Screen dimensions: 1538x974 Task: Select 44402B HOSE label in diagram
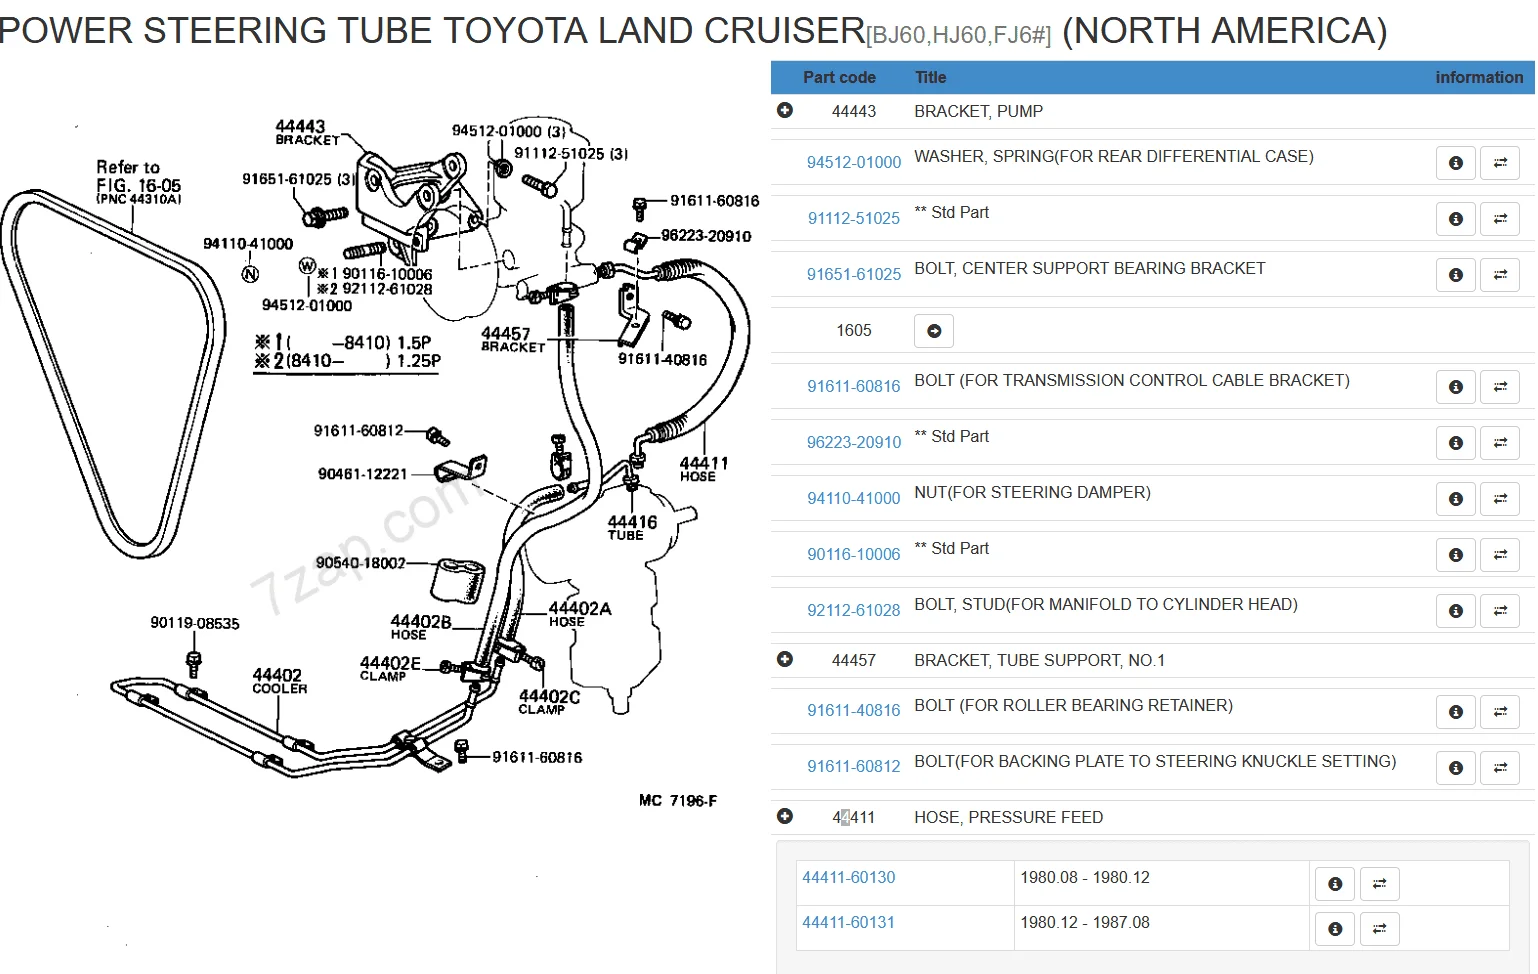420,627
